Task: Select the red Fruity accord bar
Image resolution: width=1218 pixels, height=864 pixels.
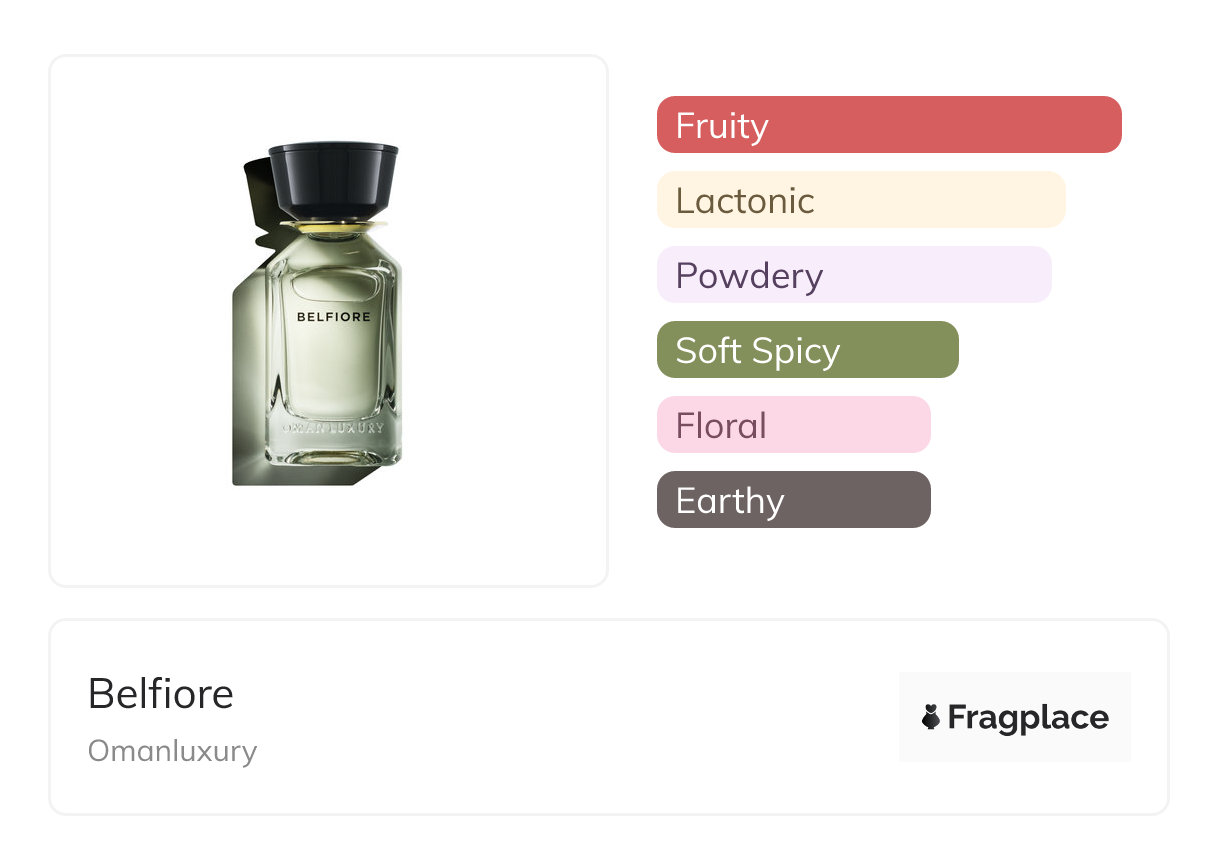Action: [x=888, y=125]
